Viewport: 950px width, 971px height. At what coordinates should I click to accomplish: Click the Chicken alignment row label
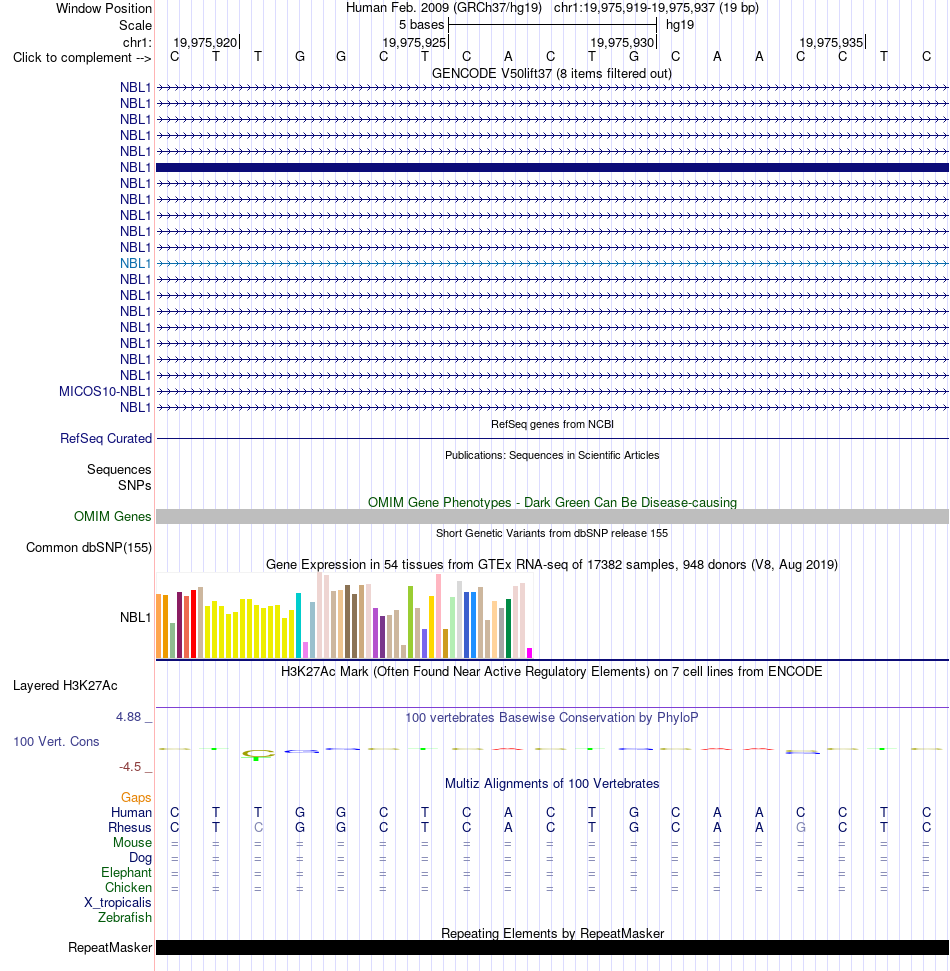(128, 887)
